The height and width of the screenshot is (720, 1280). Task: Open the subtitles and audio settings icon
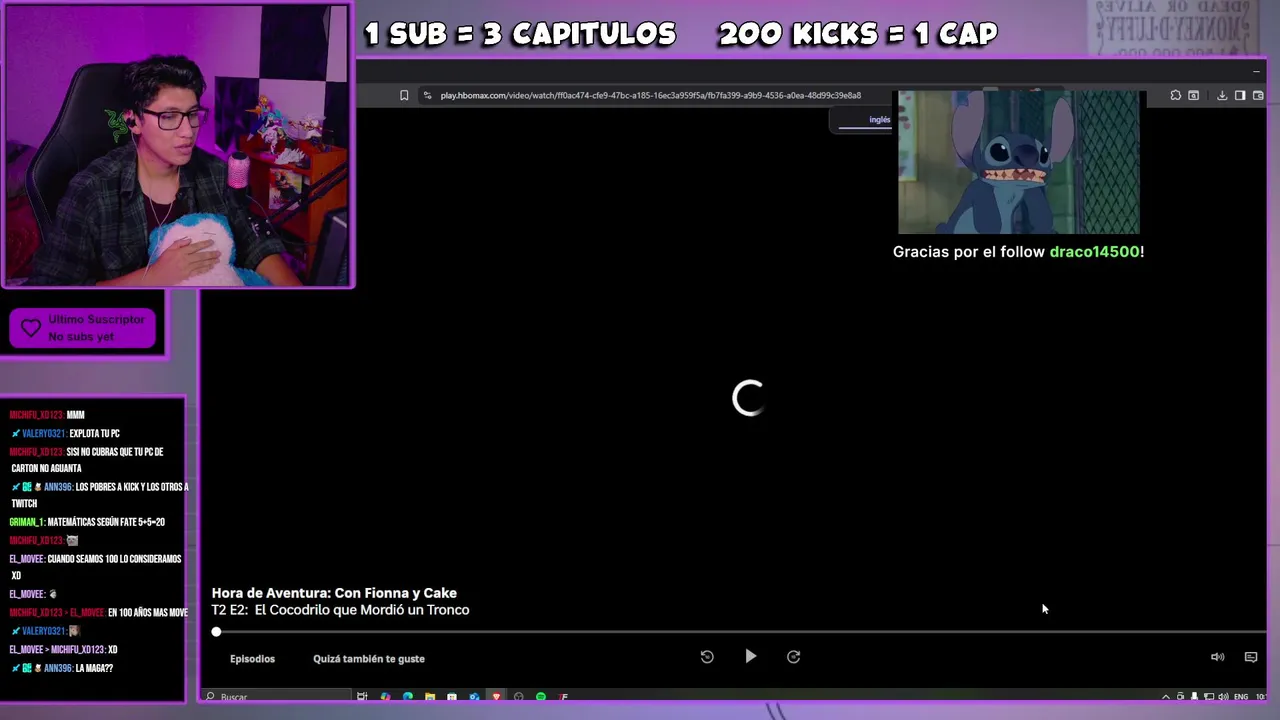click(x=1250, y=657)
